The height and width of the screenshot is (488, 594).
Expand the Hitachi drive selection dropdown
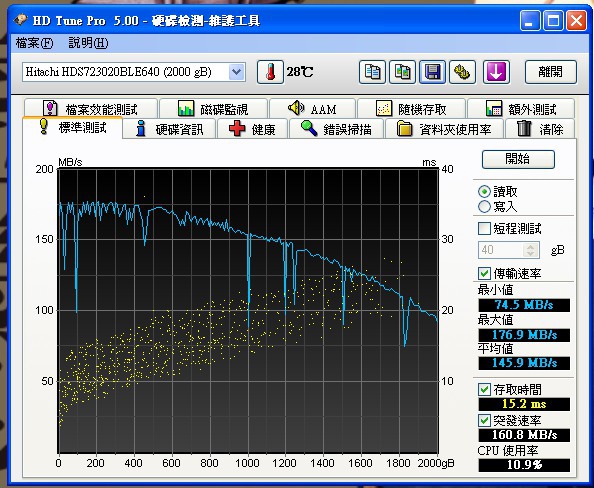point(236,72)
